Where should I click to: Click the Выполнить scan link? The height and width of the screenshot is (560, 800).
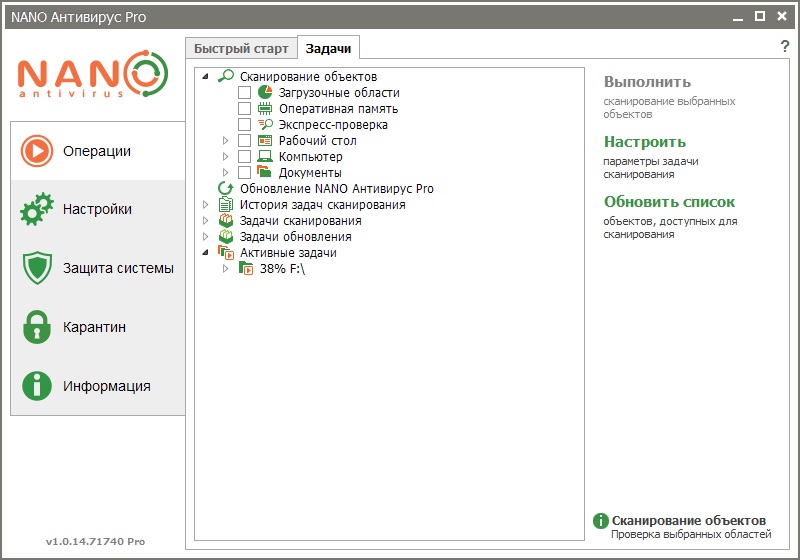(x=647, y=82)
